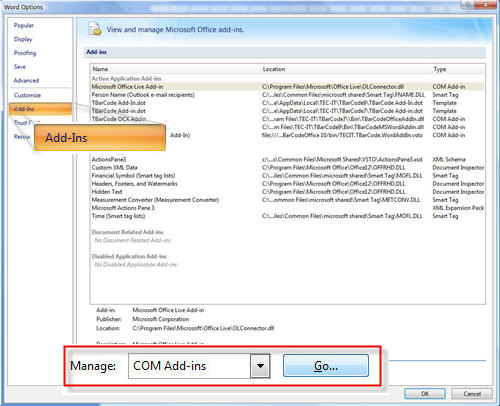
Task: Open the Popular options category
Action: point(24,25)
